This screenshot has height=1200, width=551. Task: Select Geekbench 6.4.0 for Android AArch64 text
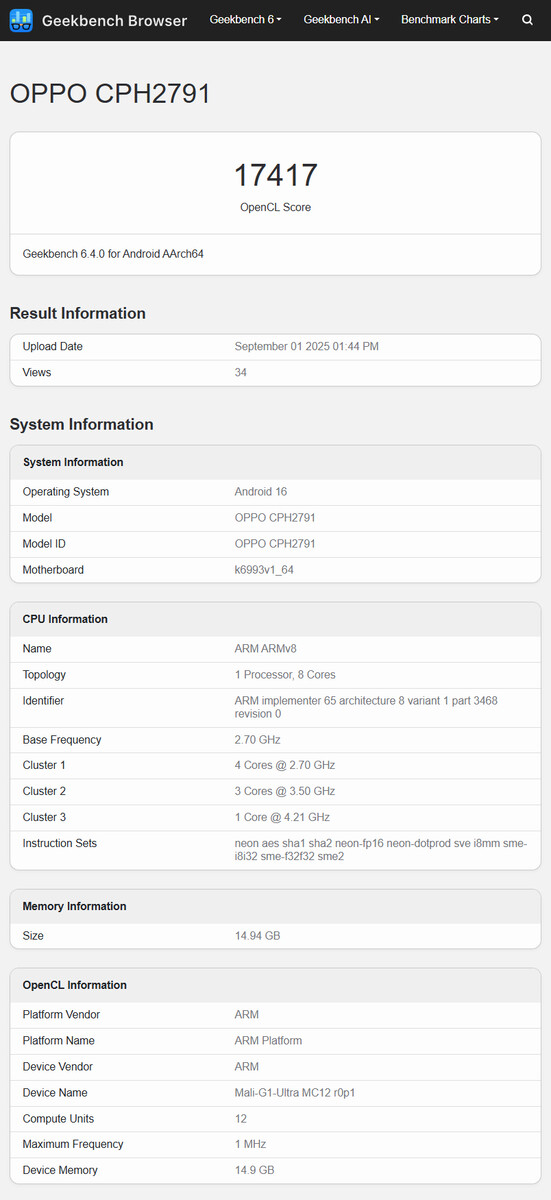point(114,254)
